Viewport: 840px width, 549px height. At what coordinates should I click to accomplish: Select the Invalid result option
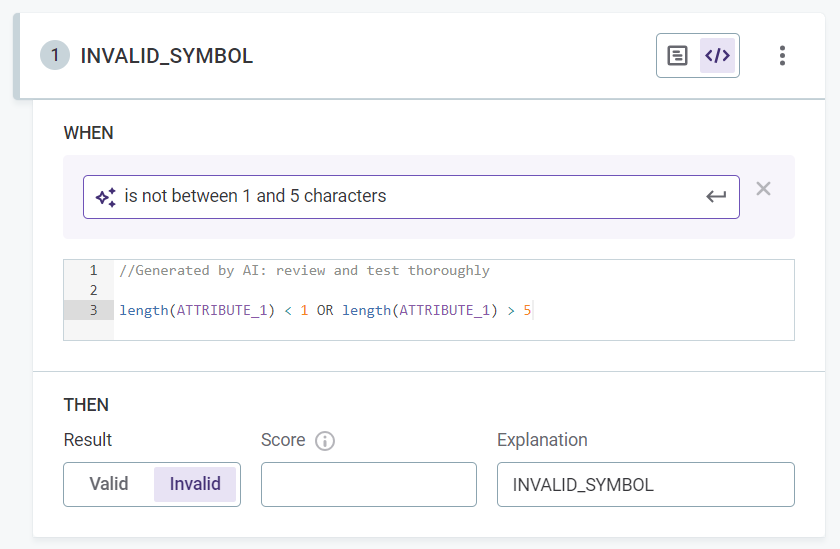(195, 484)
